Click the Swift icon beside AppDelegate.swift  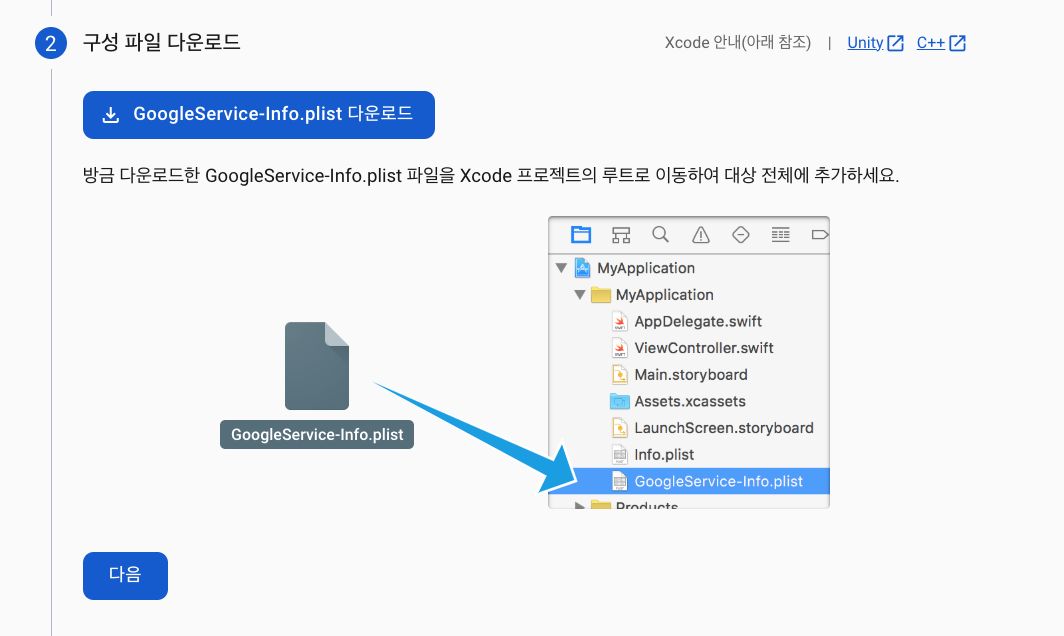620,321
